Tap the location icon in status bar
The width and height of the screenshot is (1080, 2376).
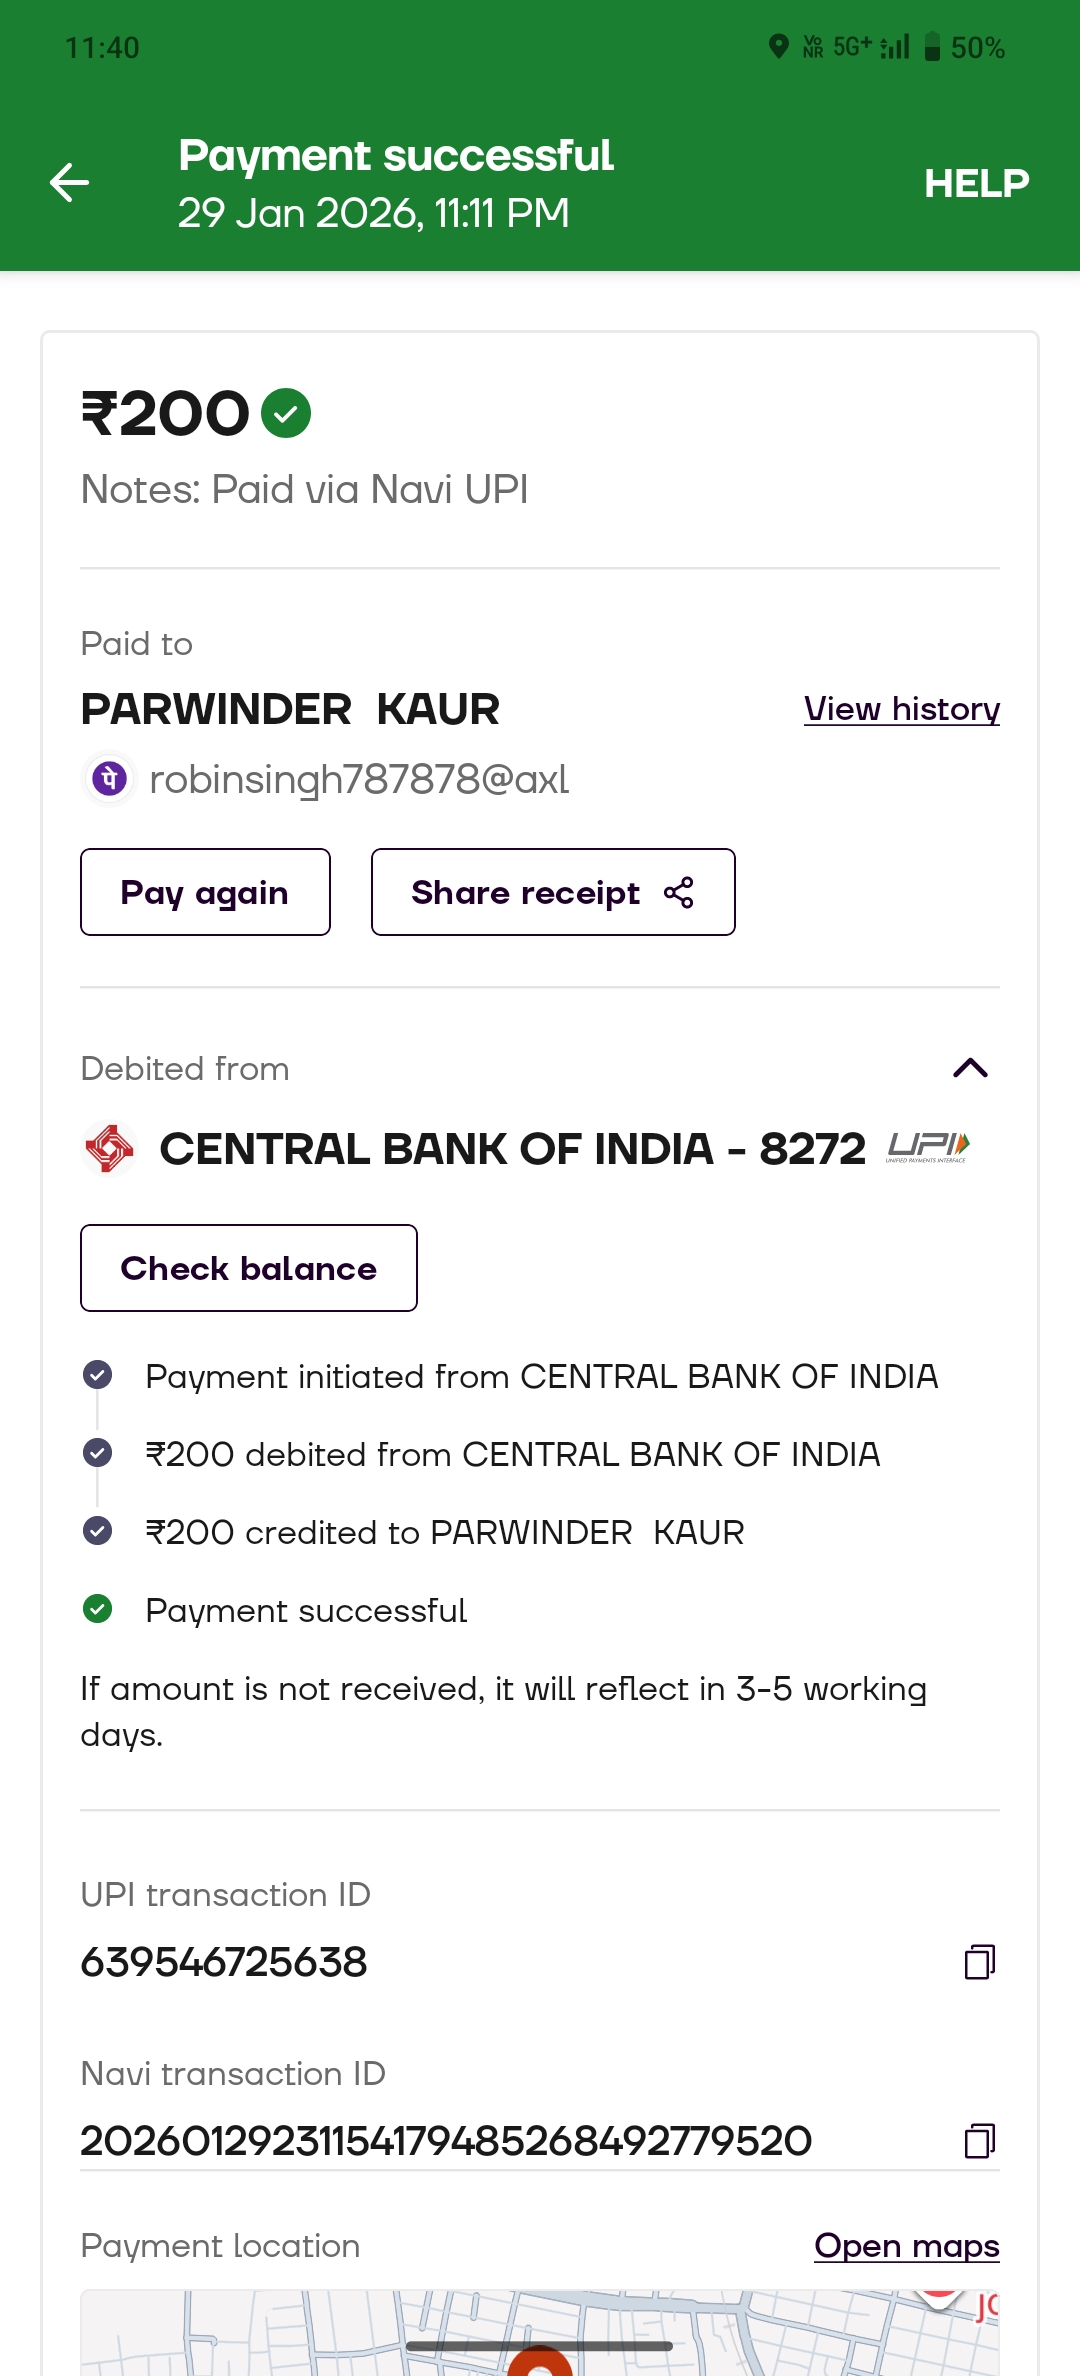click(778, 47)
